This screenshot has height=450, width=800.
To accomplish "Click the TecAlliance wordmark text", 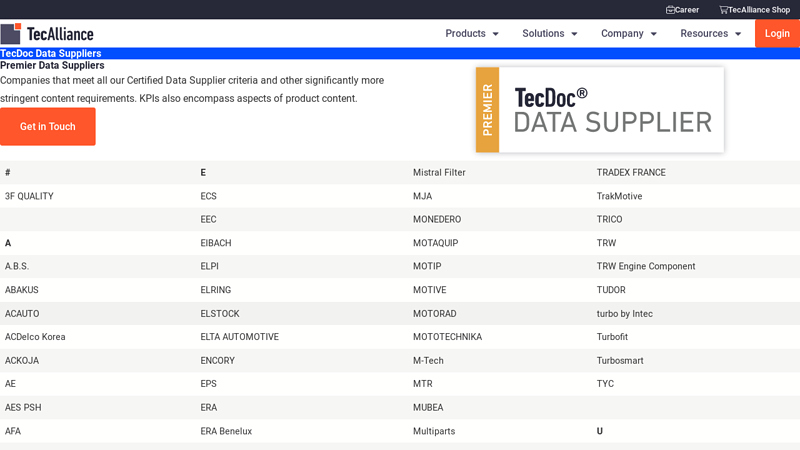I will (60, 34).
